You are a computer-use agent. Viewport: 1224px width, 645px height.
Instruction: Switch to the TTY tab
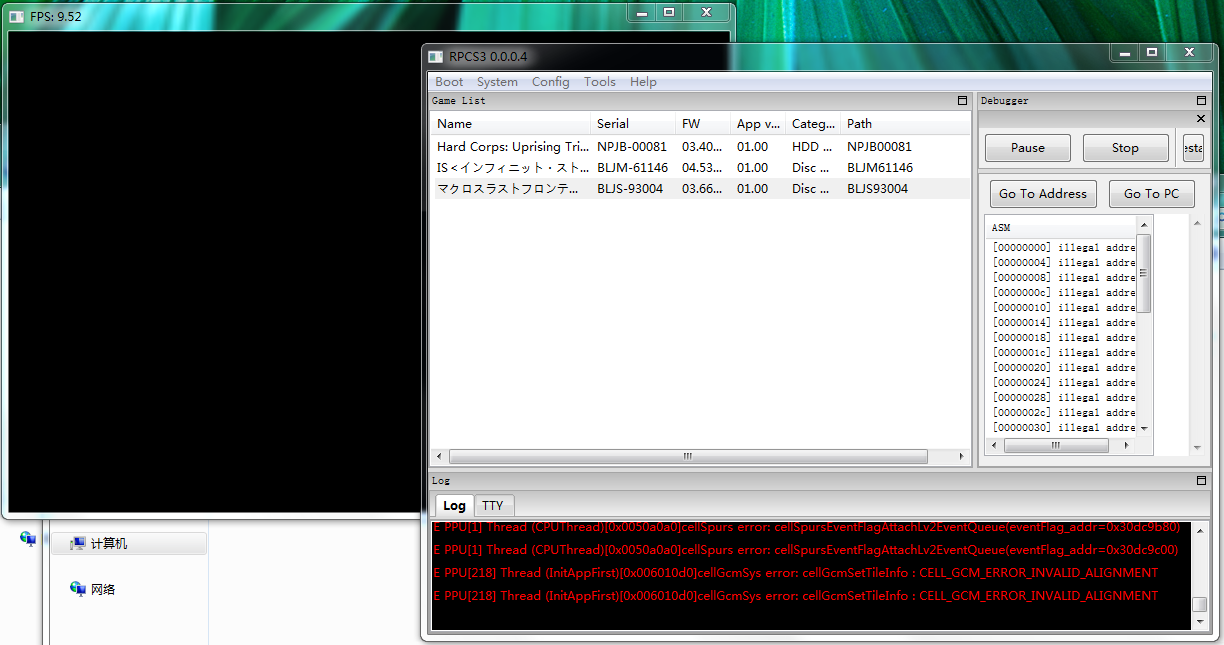pyautogui.click(x=493, y=506)
